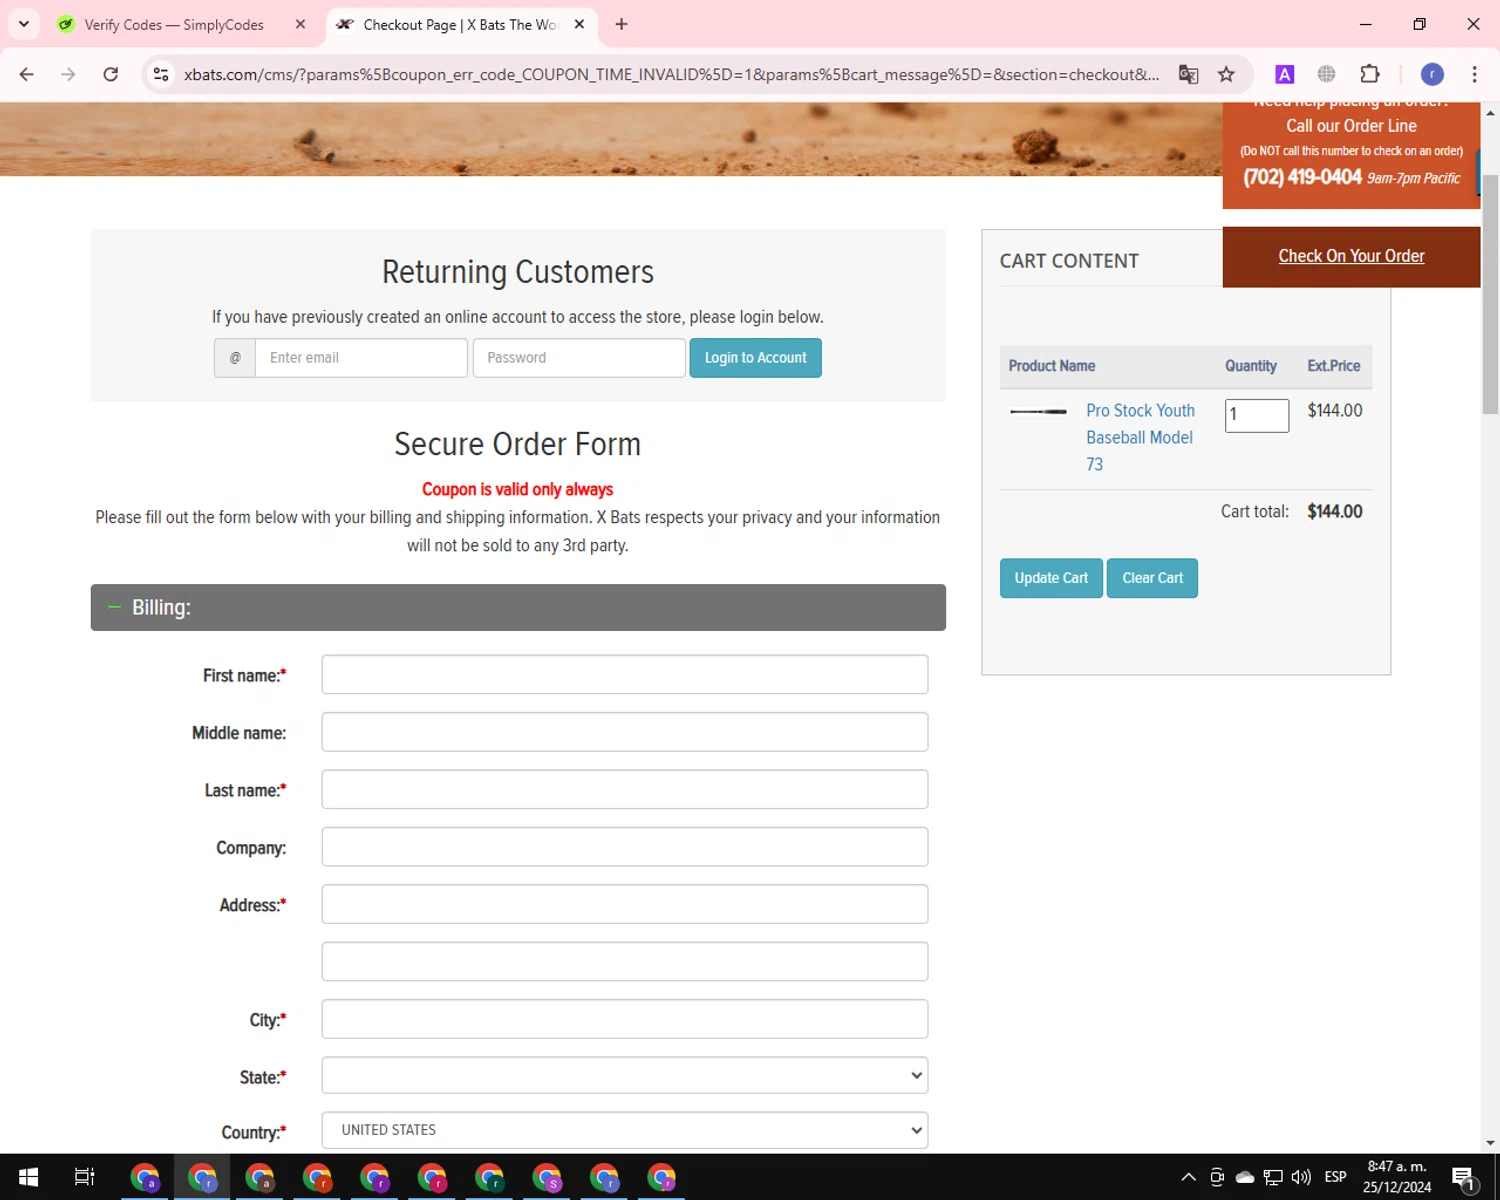Viewport: 1500px width, 1200px height.
Task: Click the Clear Cart button
Action: tap(1152, 578)
